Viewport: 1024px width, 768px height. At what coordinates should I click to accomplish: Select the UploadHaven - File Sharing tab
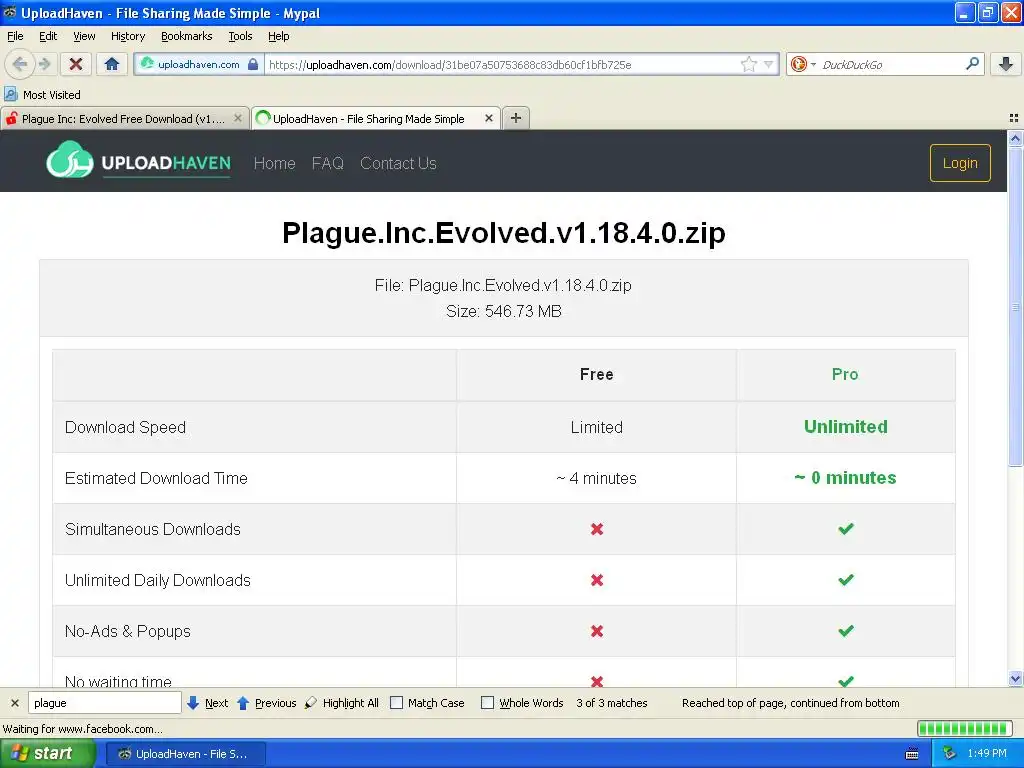pos(368,119)
